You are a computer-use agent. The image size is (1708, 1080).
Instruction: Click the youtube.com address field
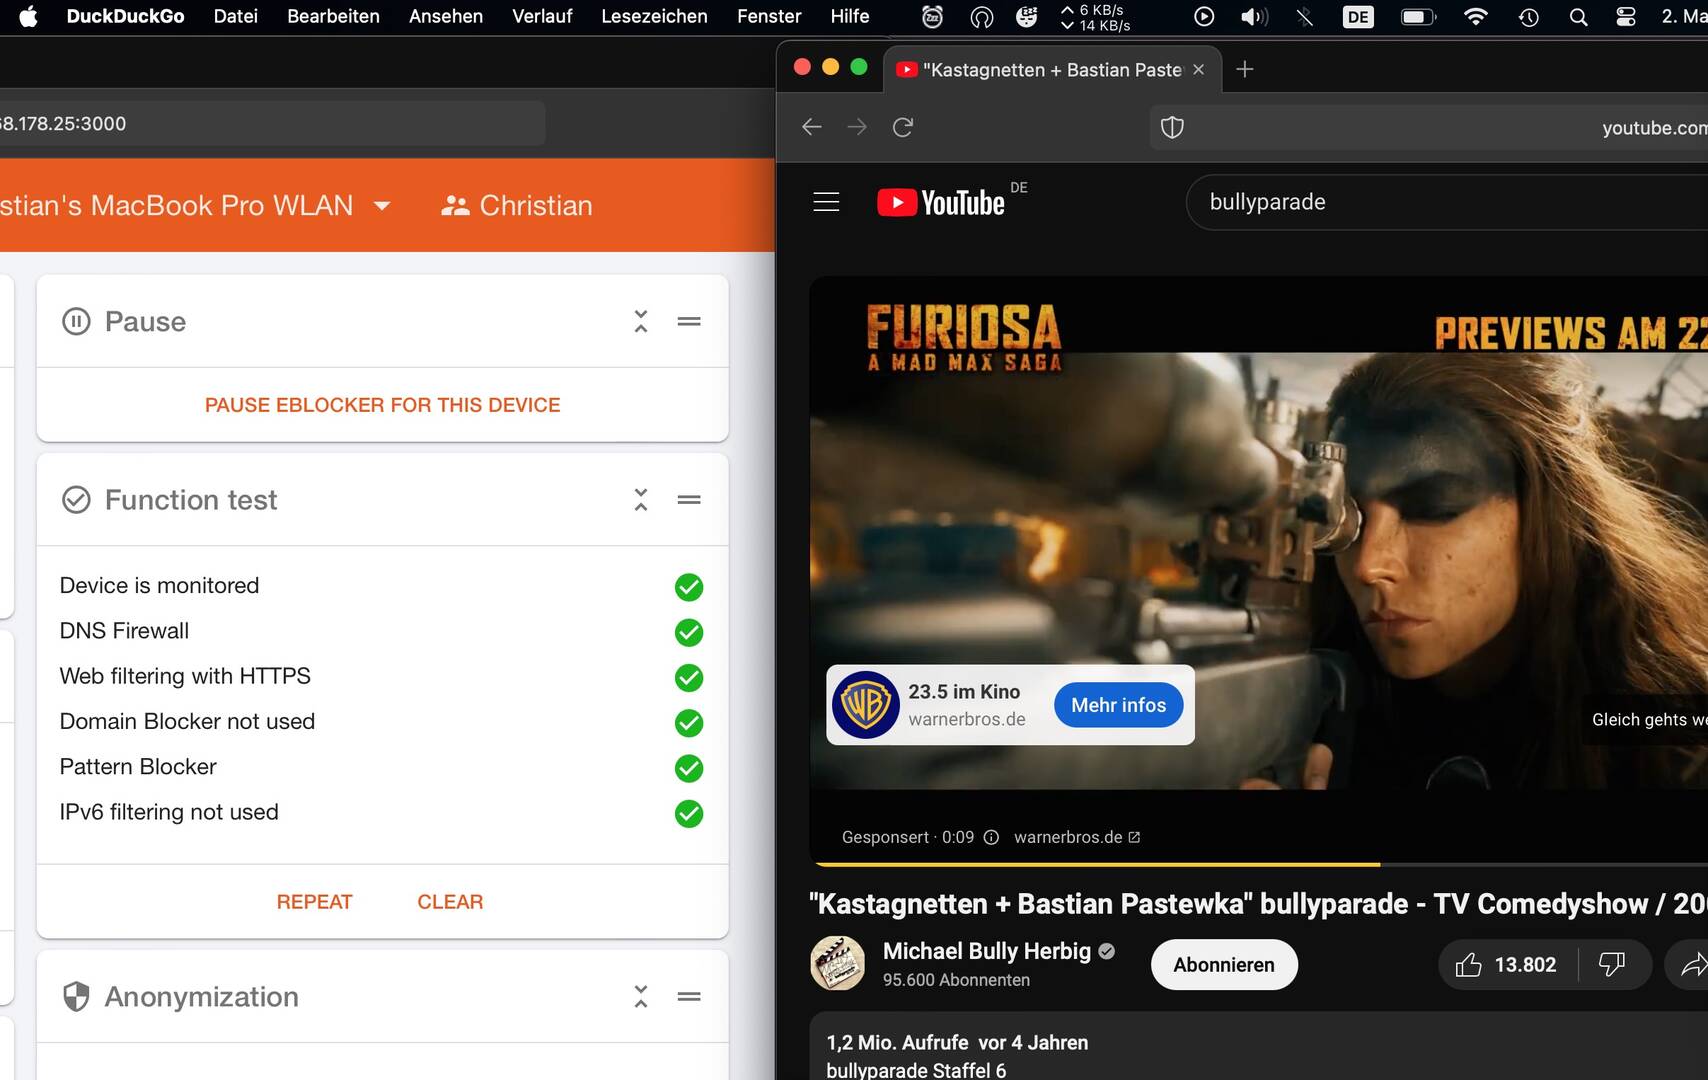pos(1429,127)
